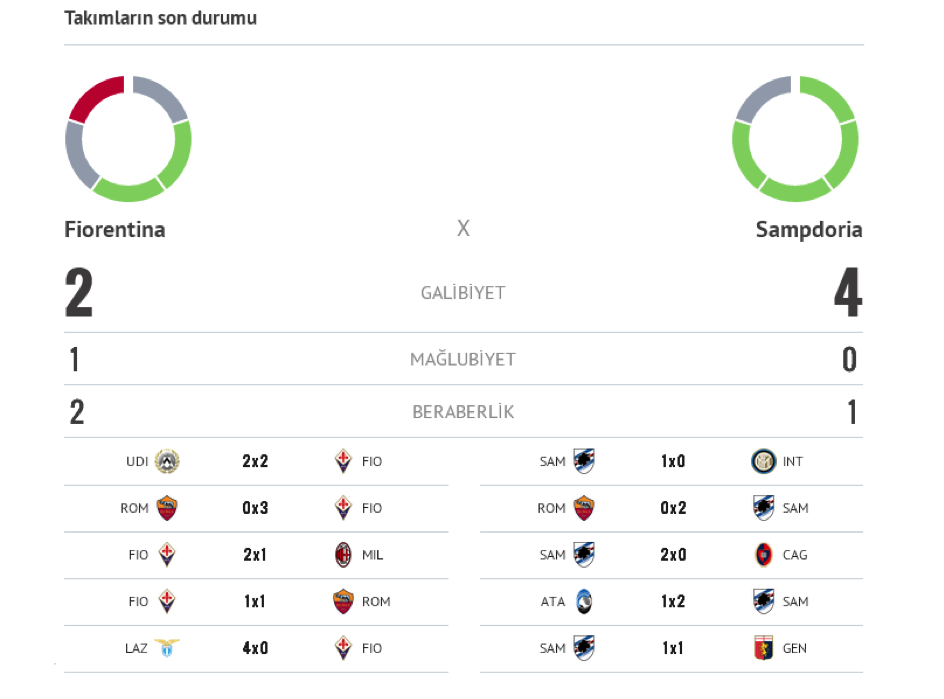Click Fiorentina crest in 2x1 Milan match
This screenshot has height=699, width=944.
[x=167, y=555]
